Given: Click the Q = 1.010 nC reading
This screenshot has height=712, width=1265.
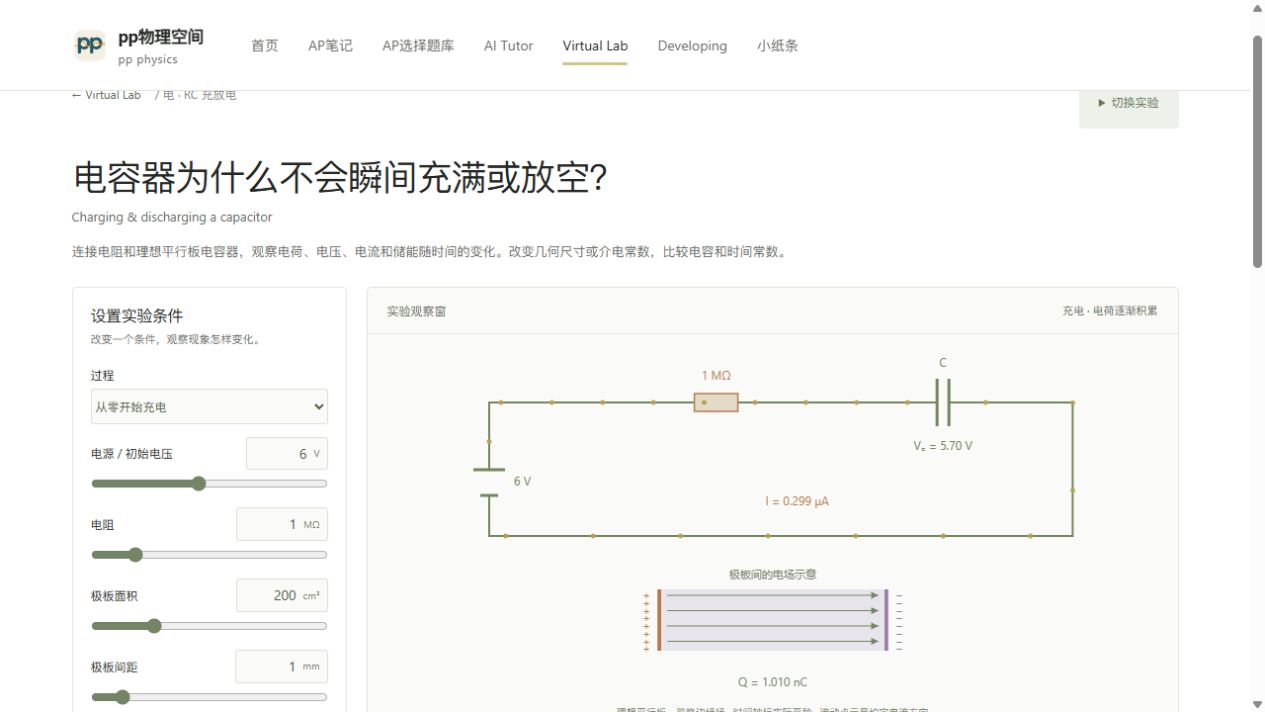Looking at the screenshot, I should coord(772,682).
